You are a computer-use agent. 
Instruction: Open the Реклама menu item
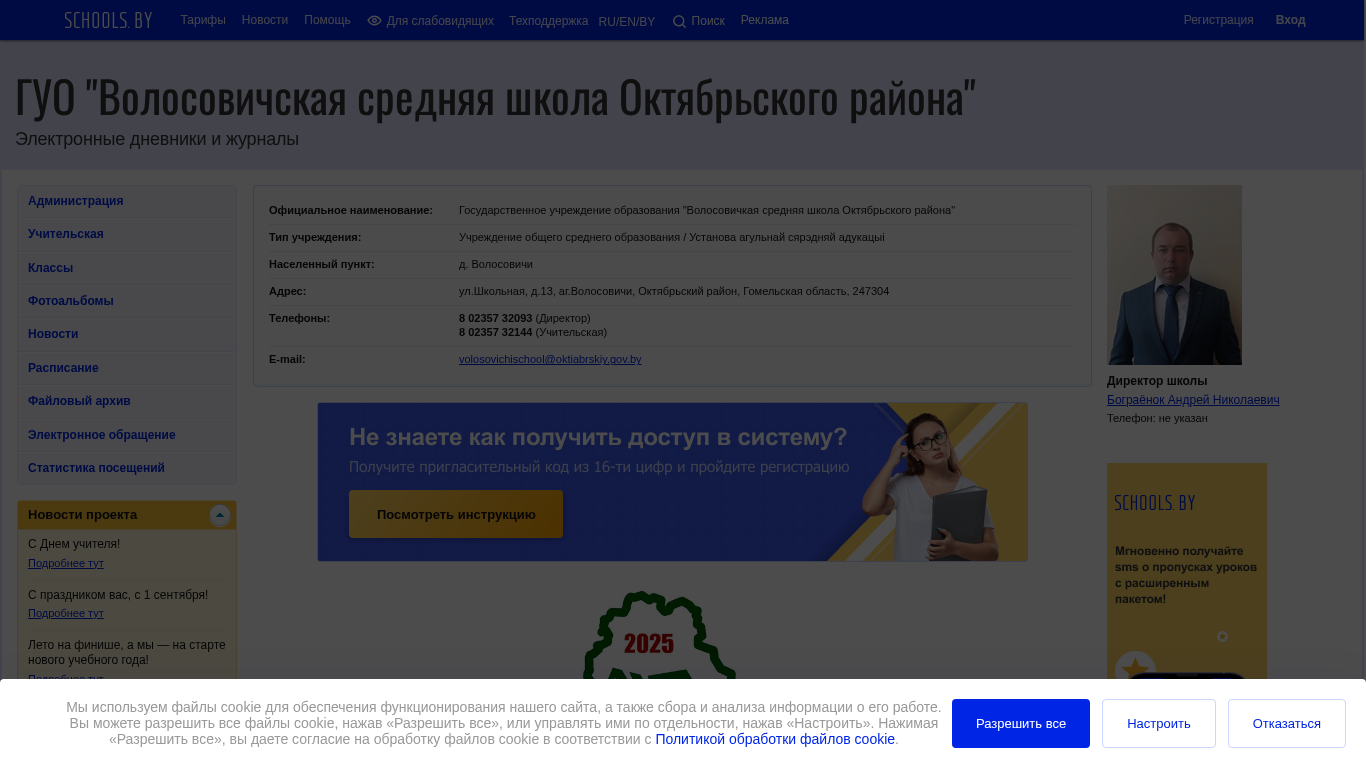(x=765, y=20)
